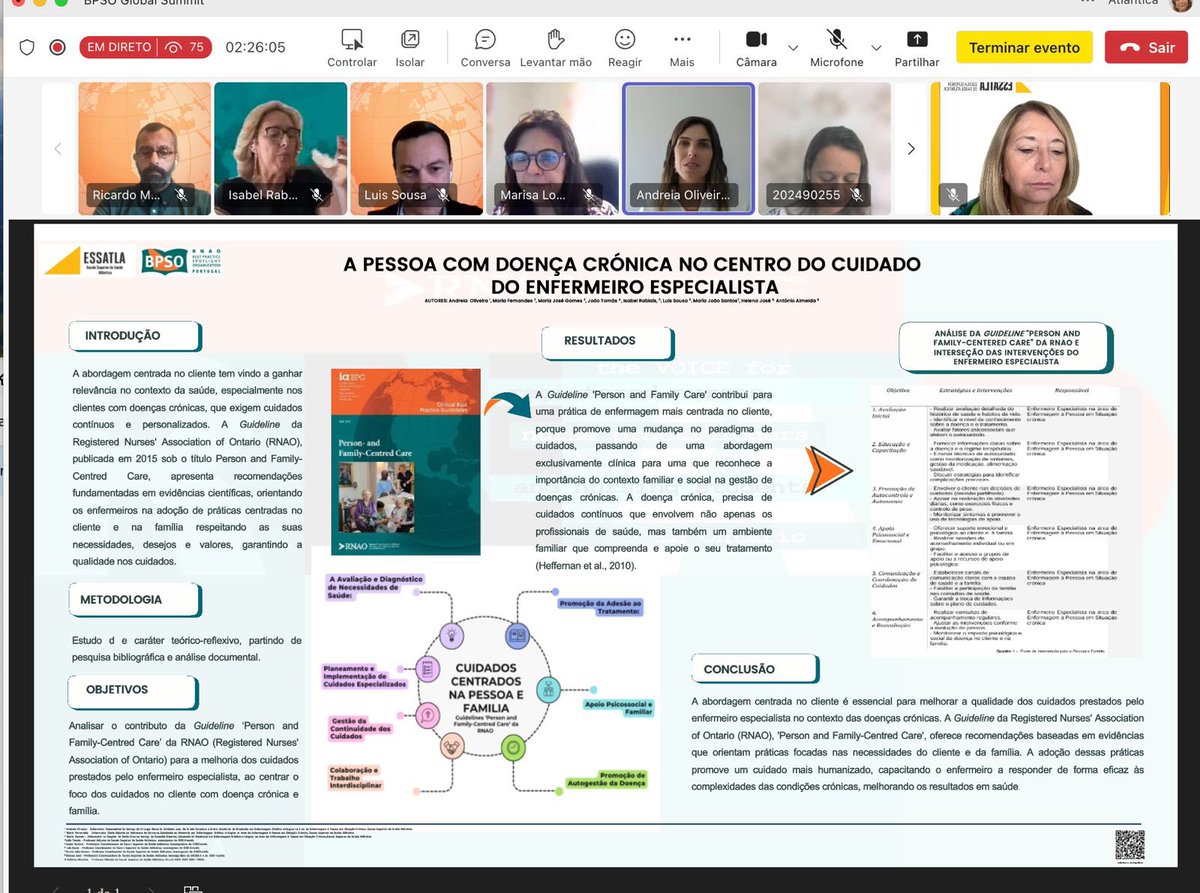Click the Person- and Family-Centred Care cover image
This screenshot has width=1200, height=893.
[x=406, y=462]
